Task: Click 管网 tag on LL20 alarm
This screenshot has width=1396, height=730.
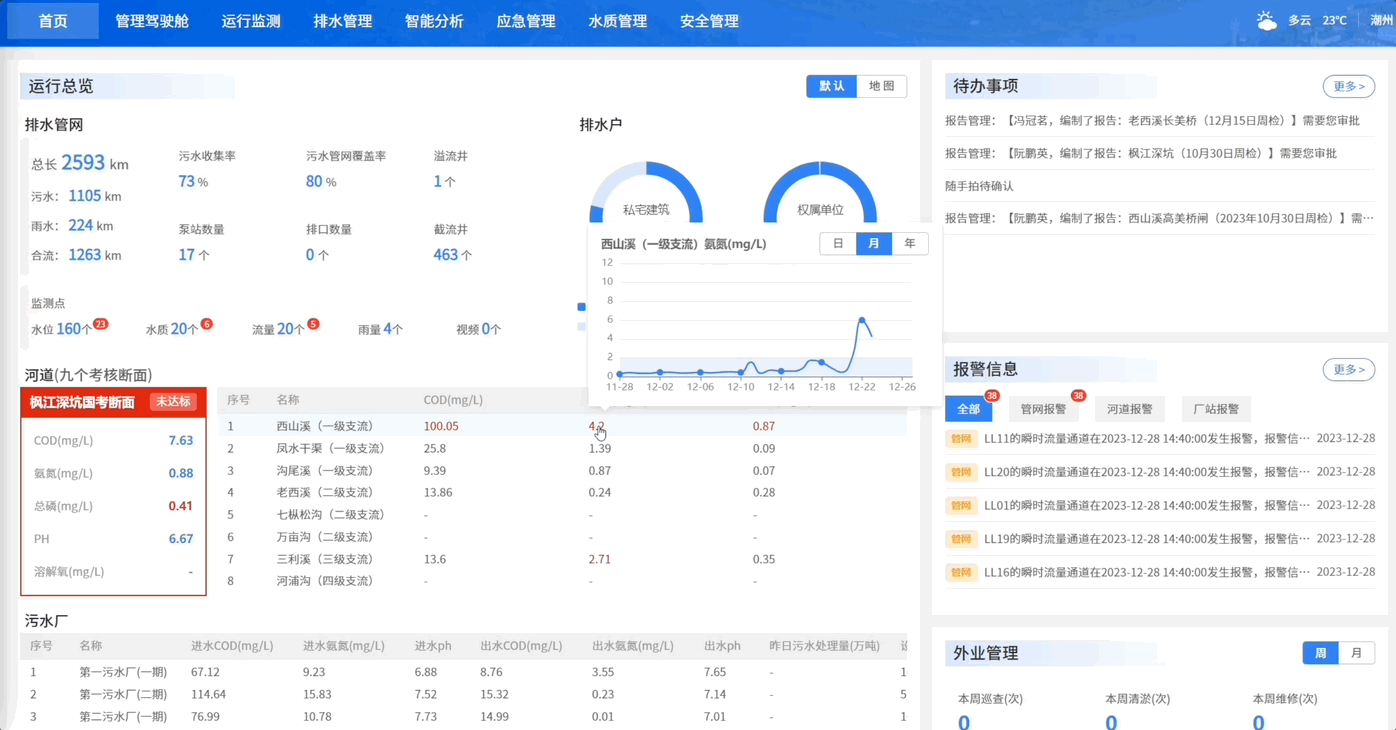Action: pyautogui.click(x=961, y=472)
